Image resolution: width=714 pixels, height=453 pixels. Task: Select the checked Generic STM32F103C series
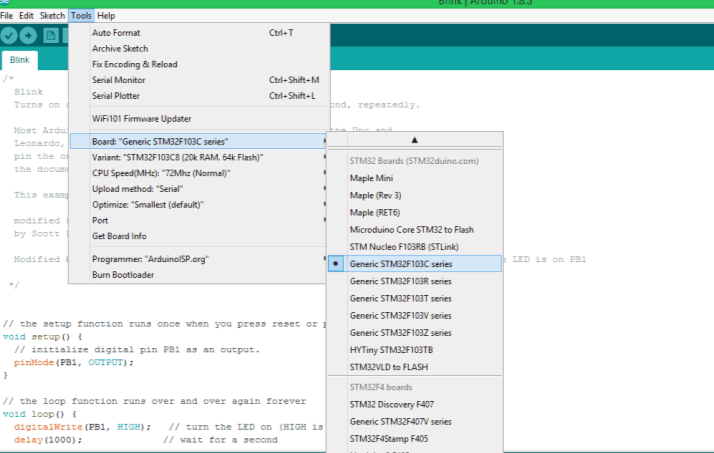415,264
